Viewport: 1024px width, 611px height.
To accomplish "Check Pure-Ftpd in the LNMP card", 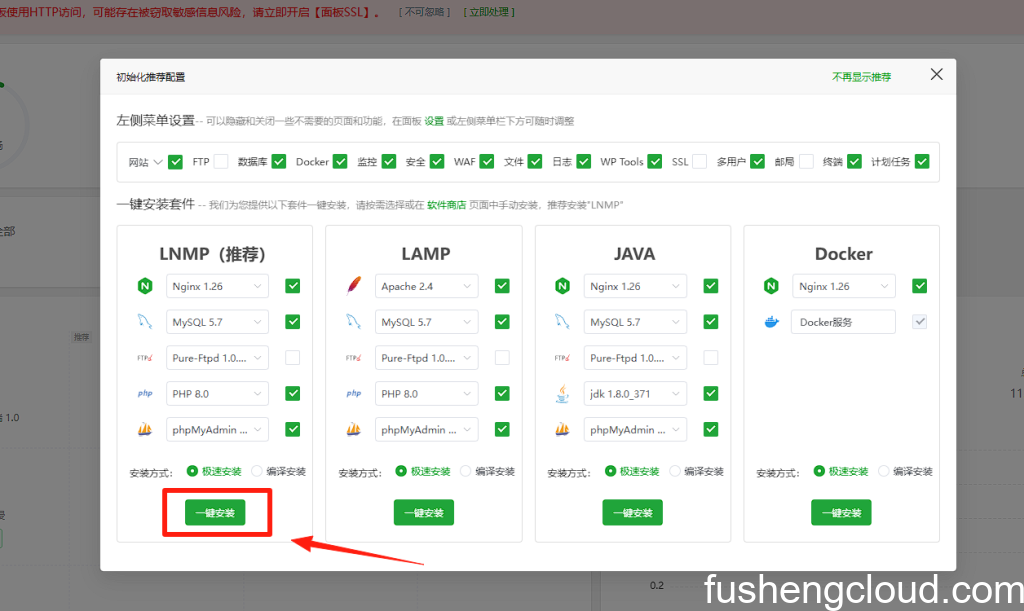I will click(293, 358).
